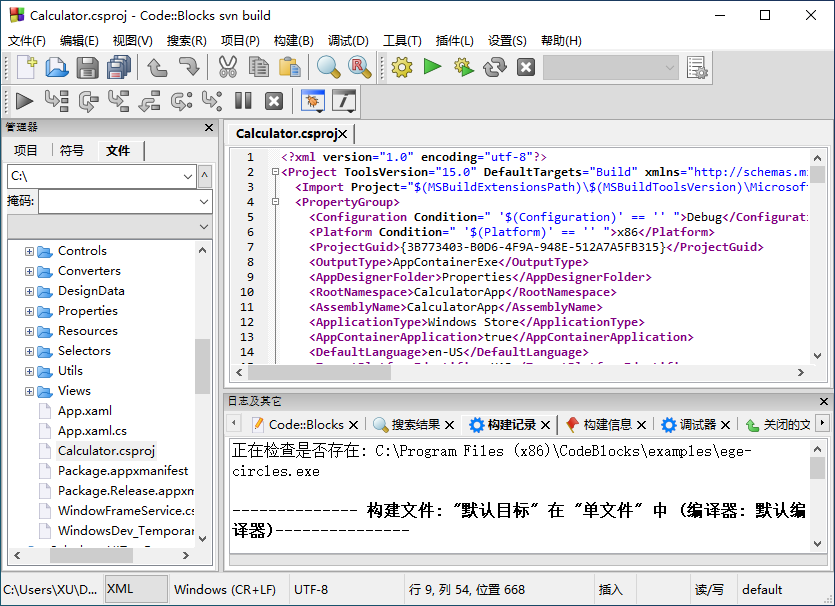Expand the Utils folder
Screen dimensions: 835x606
pos(29,371)
